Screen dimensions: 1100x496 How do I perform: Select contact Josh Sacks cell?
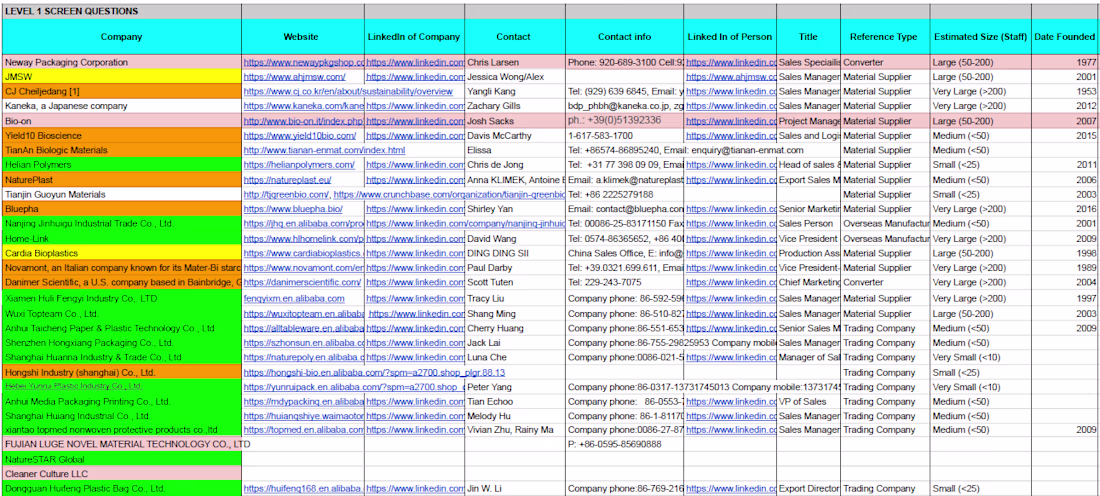click(x=515, y=121)
